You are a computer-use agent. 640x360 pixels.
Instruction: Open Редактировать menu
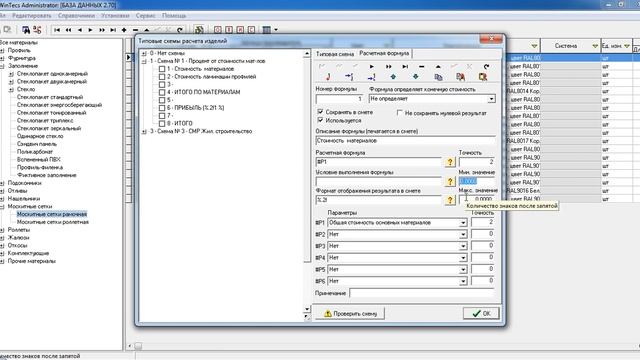tap(32, 16)
